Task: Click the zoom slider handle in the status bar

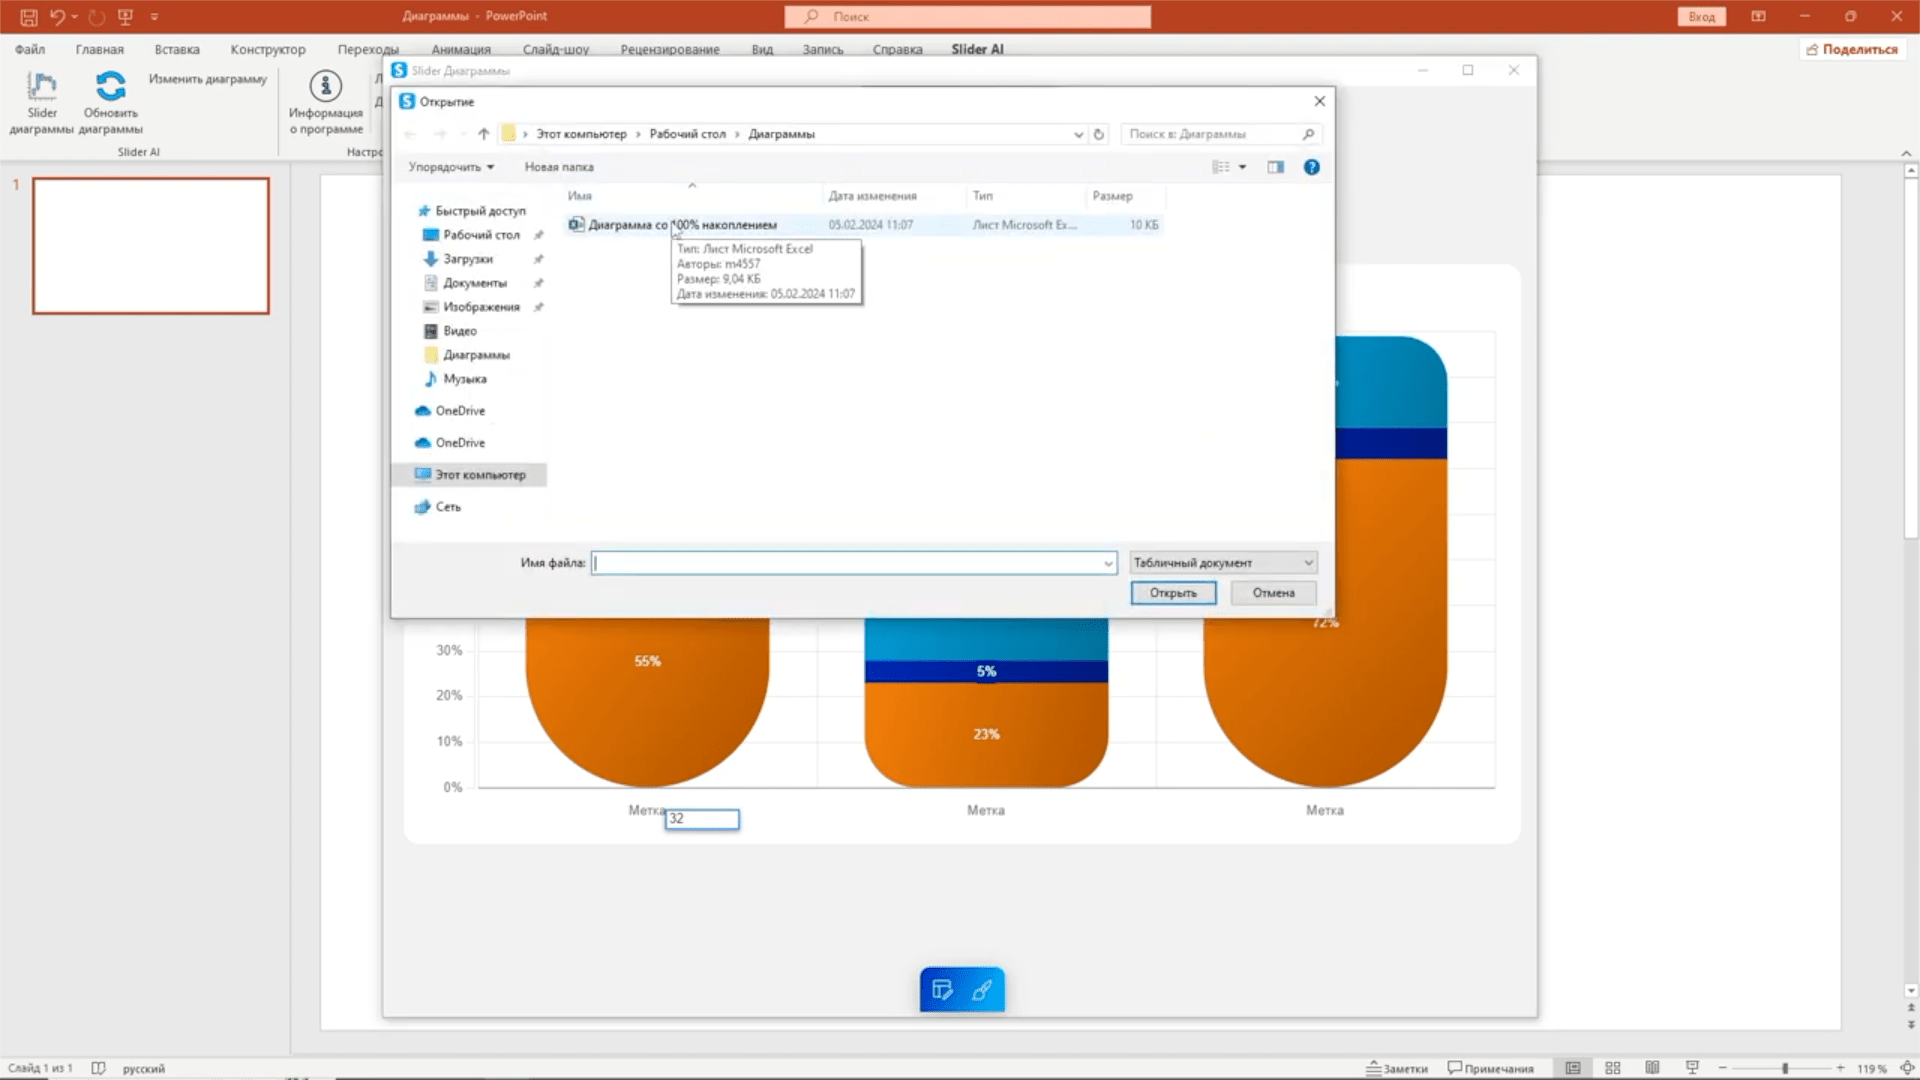Action: click(x=1785, y=1068)
